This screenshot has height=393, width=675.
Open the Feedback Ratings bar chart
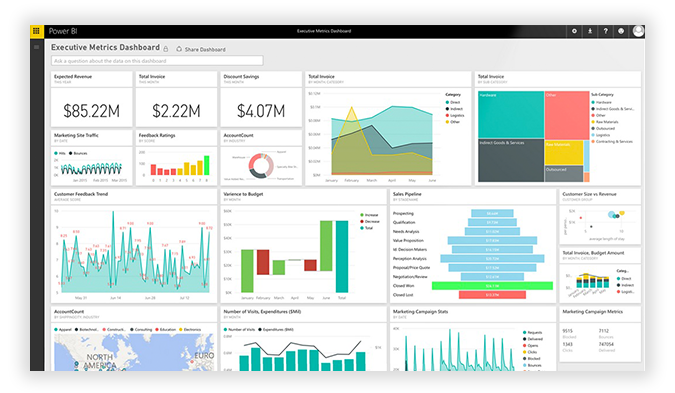(176, 166)
